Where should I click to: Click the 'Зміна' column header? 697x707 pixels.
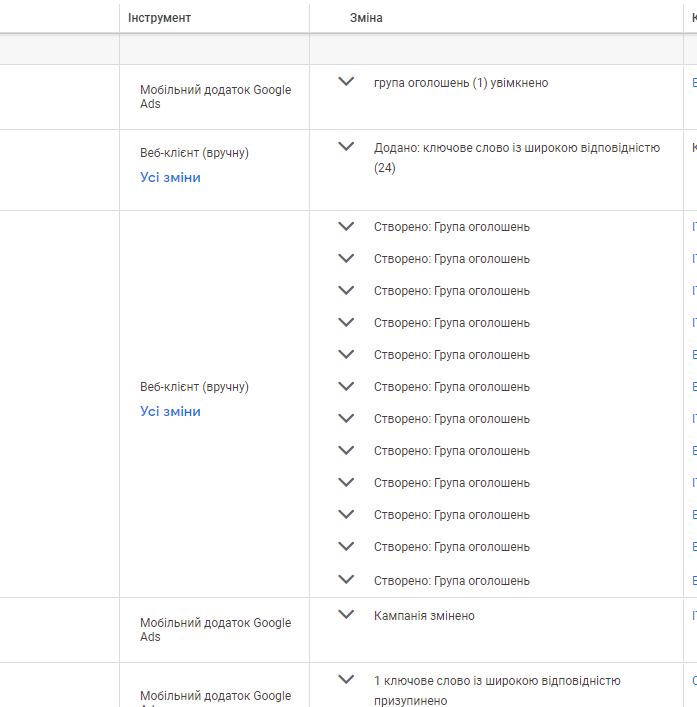pos(366,18)
